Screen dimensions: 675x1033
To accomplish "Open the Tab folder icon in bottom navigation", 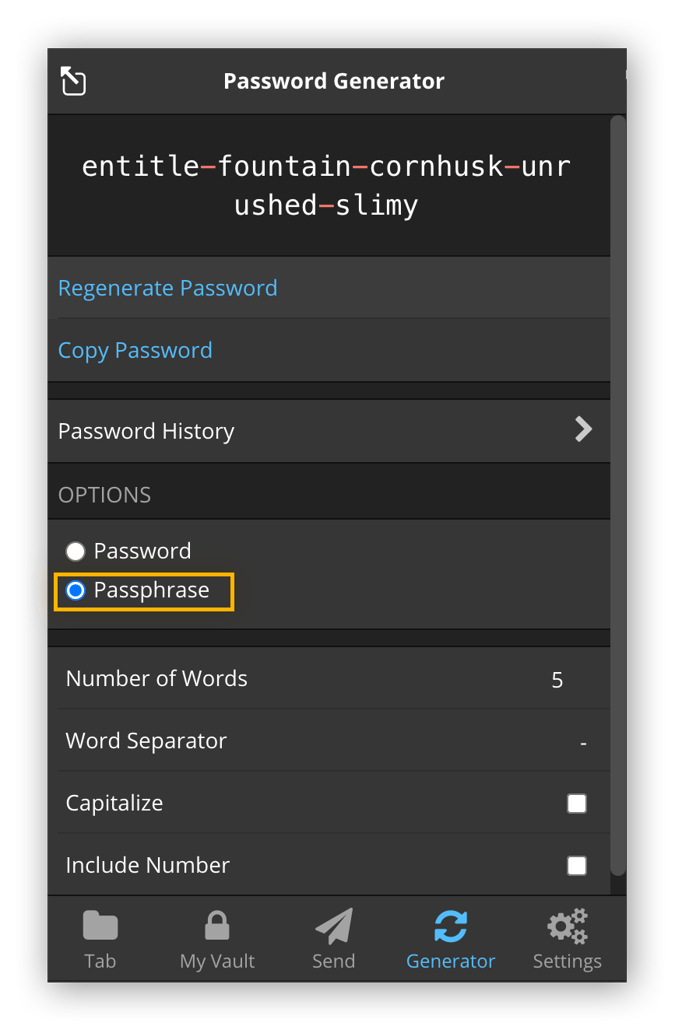I will tap(100, 926).
